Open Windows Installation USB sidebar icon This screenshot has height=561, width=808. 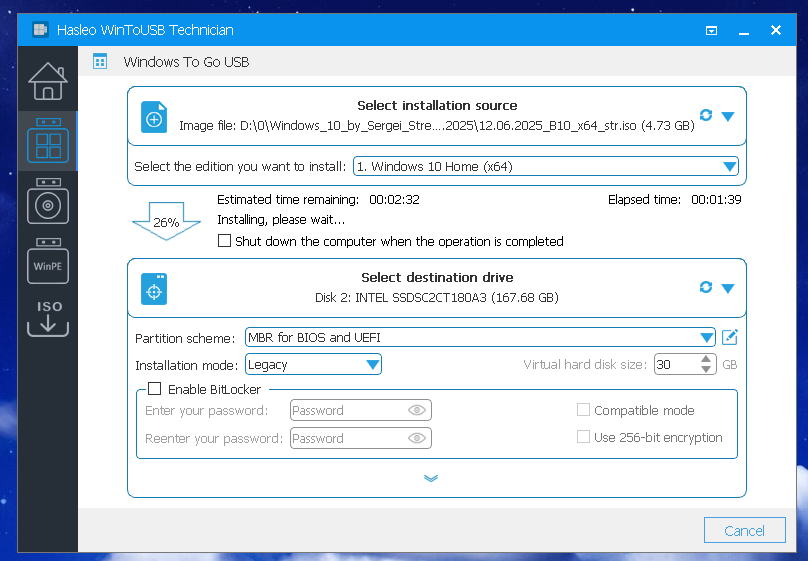pos(47,201)
